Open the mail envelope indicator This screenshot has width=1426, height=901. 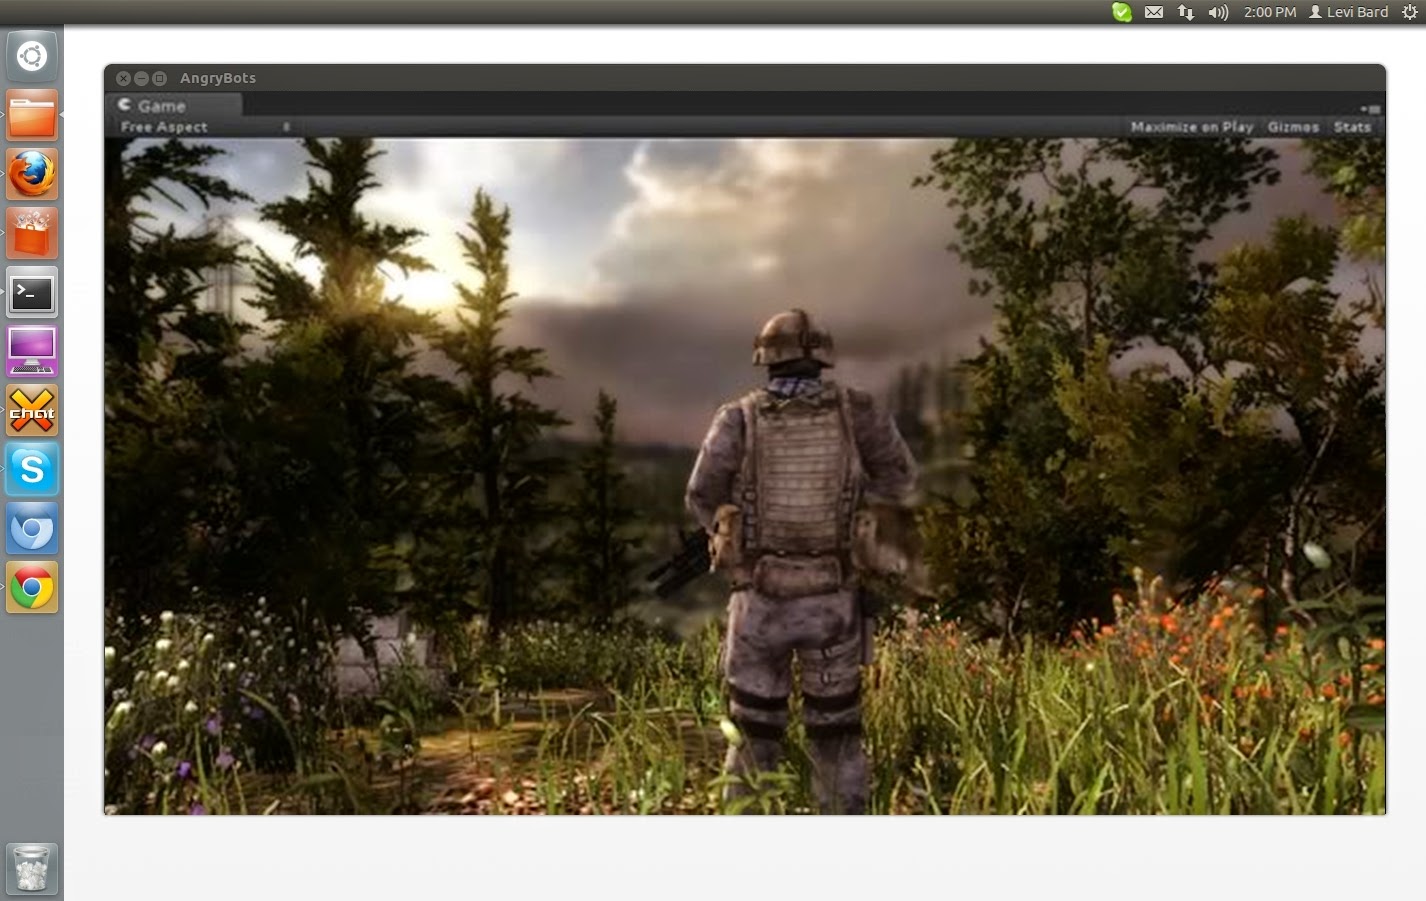[x=1154, y=12]
